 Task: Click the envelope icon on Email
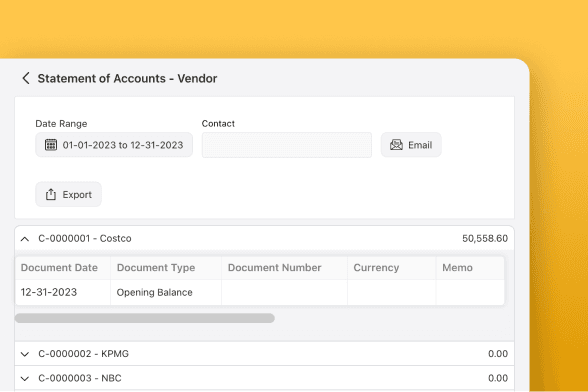tap(396, 145)
